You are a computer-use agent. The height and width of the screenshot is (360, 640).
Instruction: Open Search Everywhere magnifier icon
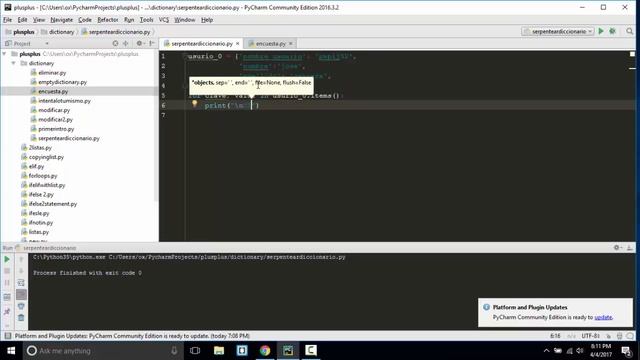[629, 31]
